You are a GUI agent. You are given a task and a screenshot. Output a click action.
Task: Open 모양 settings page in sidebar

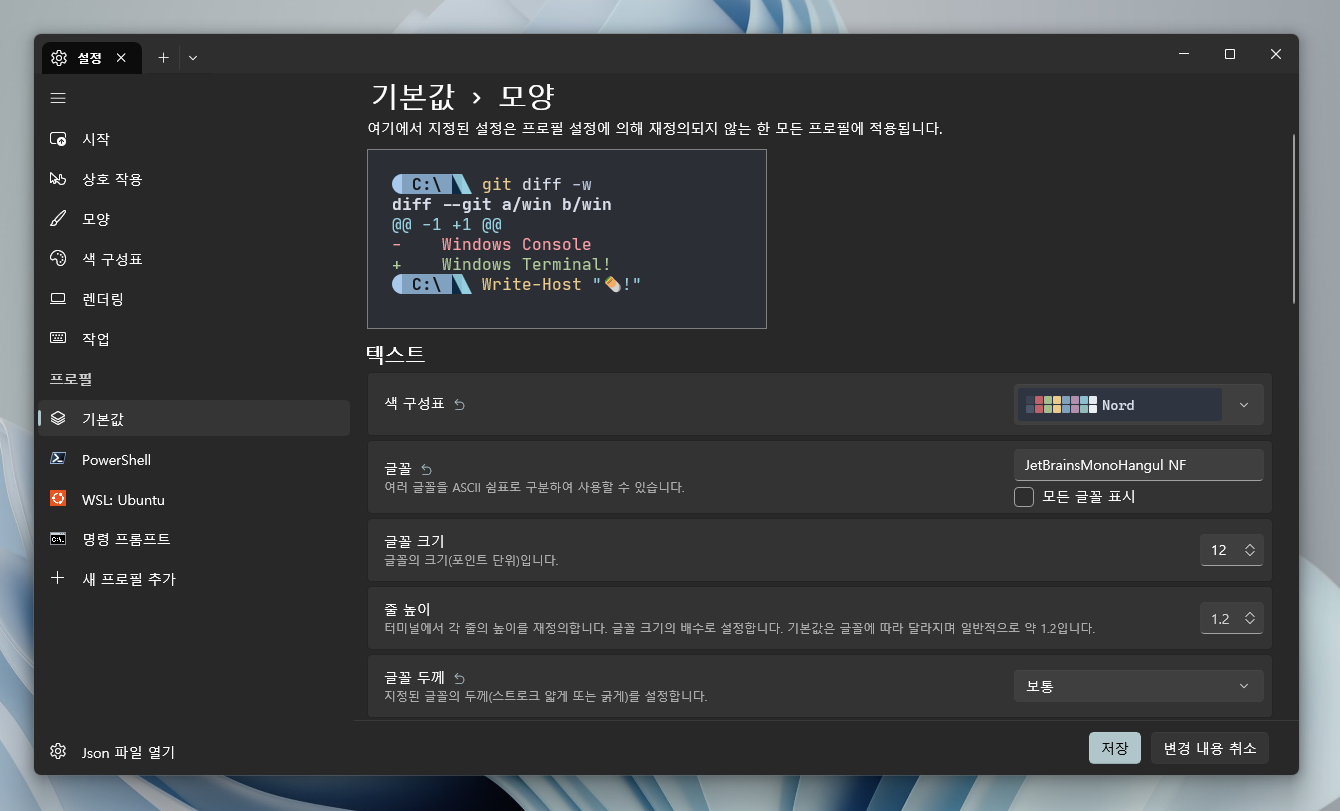click(x=194, y=219)
